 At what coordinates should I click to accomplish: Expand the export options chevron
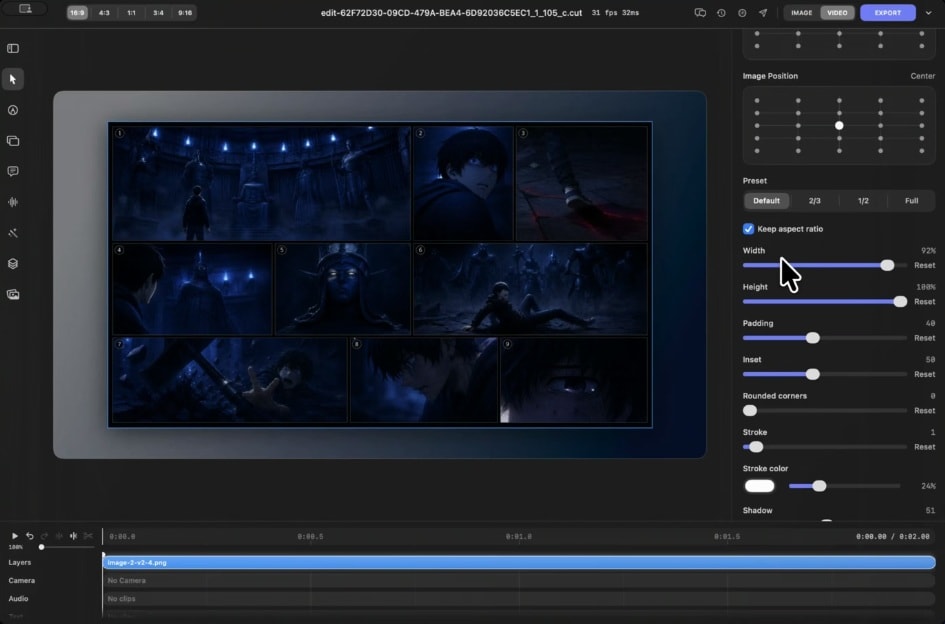pyautogui.click(x=929, y=13)
